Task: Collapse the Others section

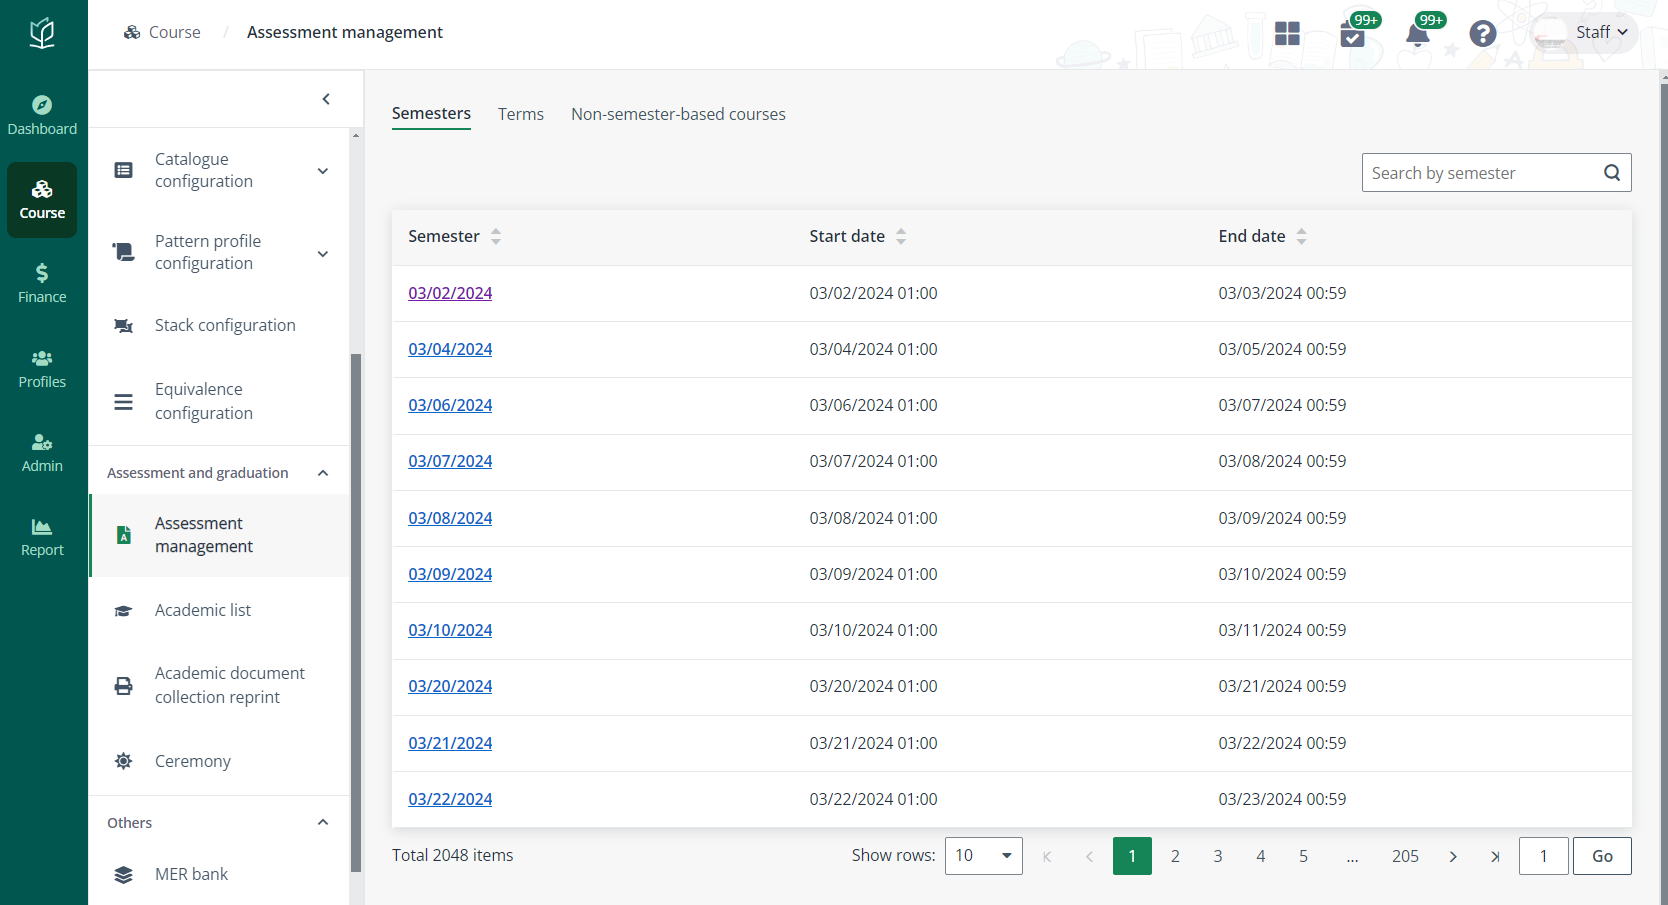Action: (323, 822)
